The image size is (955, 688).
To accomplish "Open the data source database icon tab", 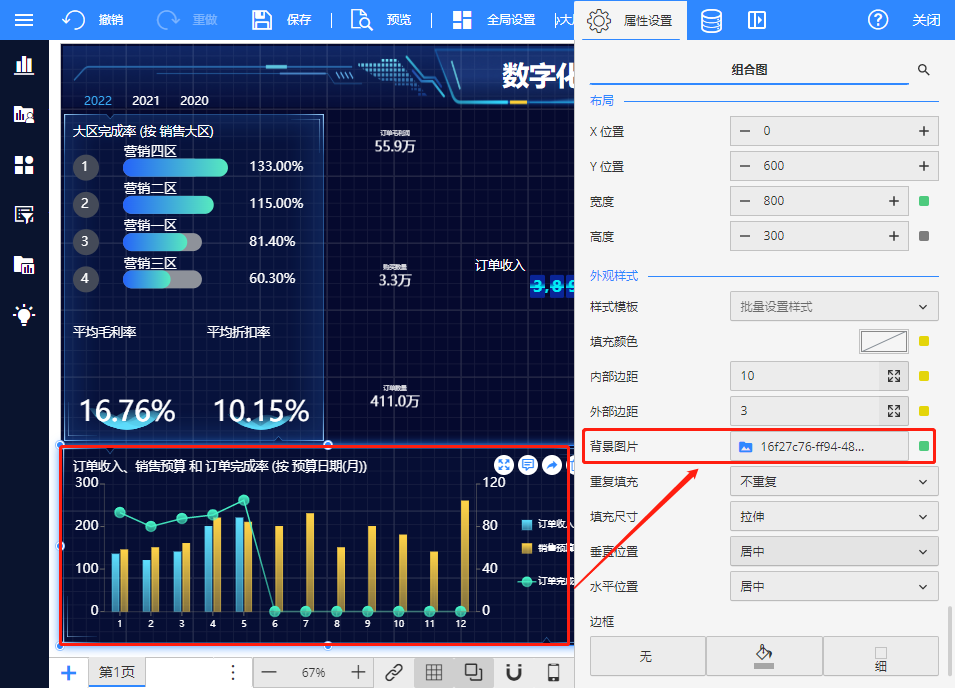I will click(x=711, y=20).
